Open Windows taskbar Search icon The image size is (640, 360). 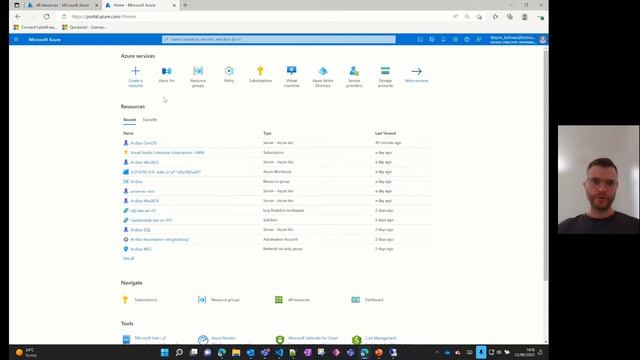(179, 352)
